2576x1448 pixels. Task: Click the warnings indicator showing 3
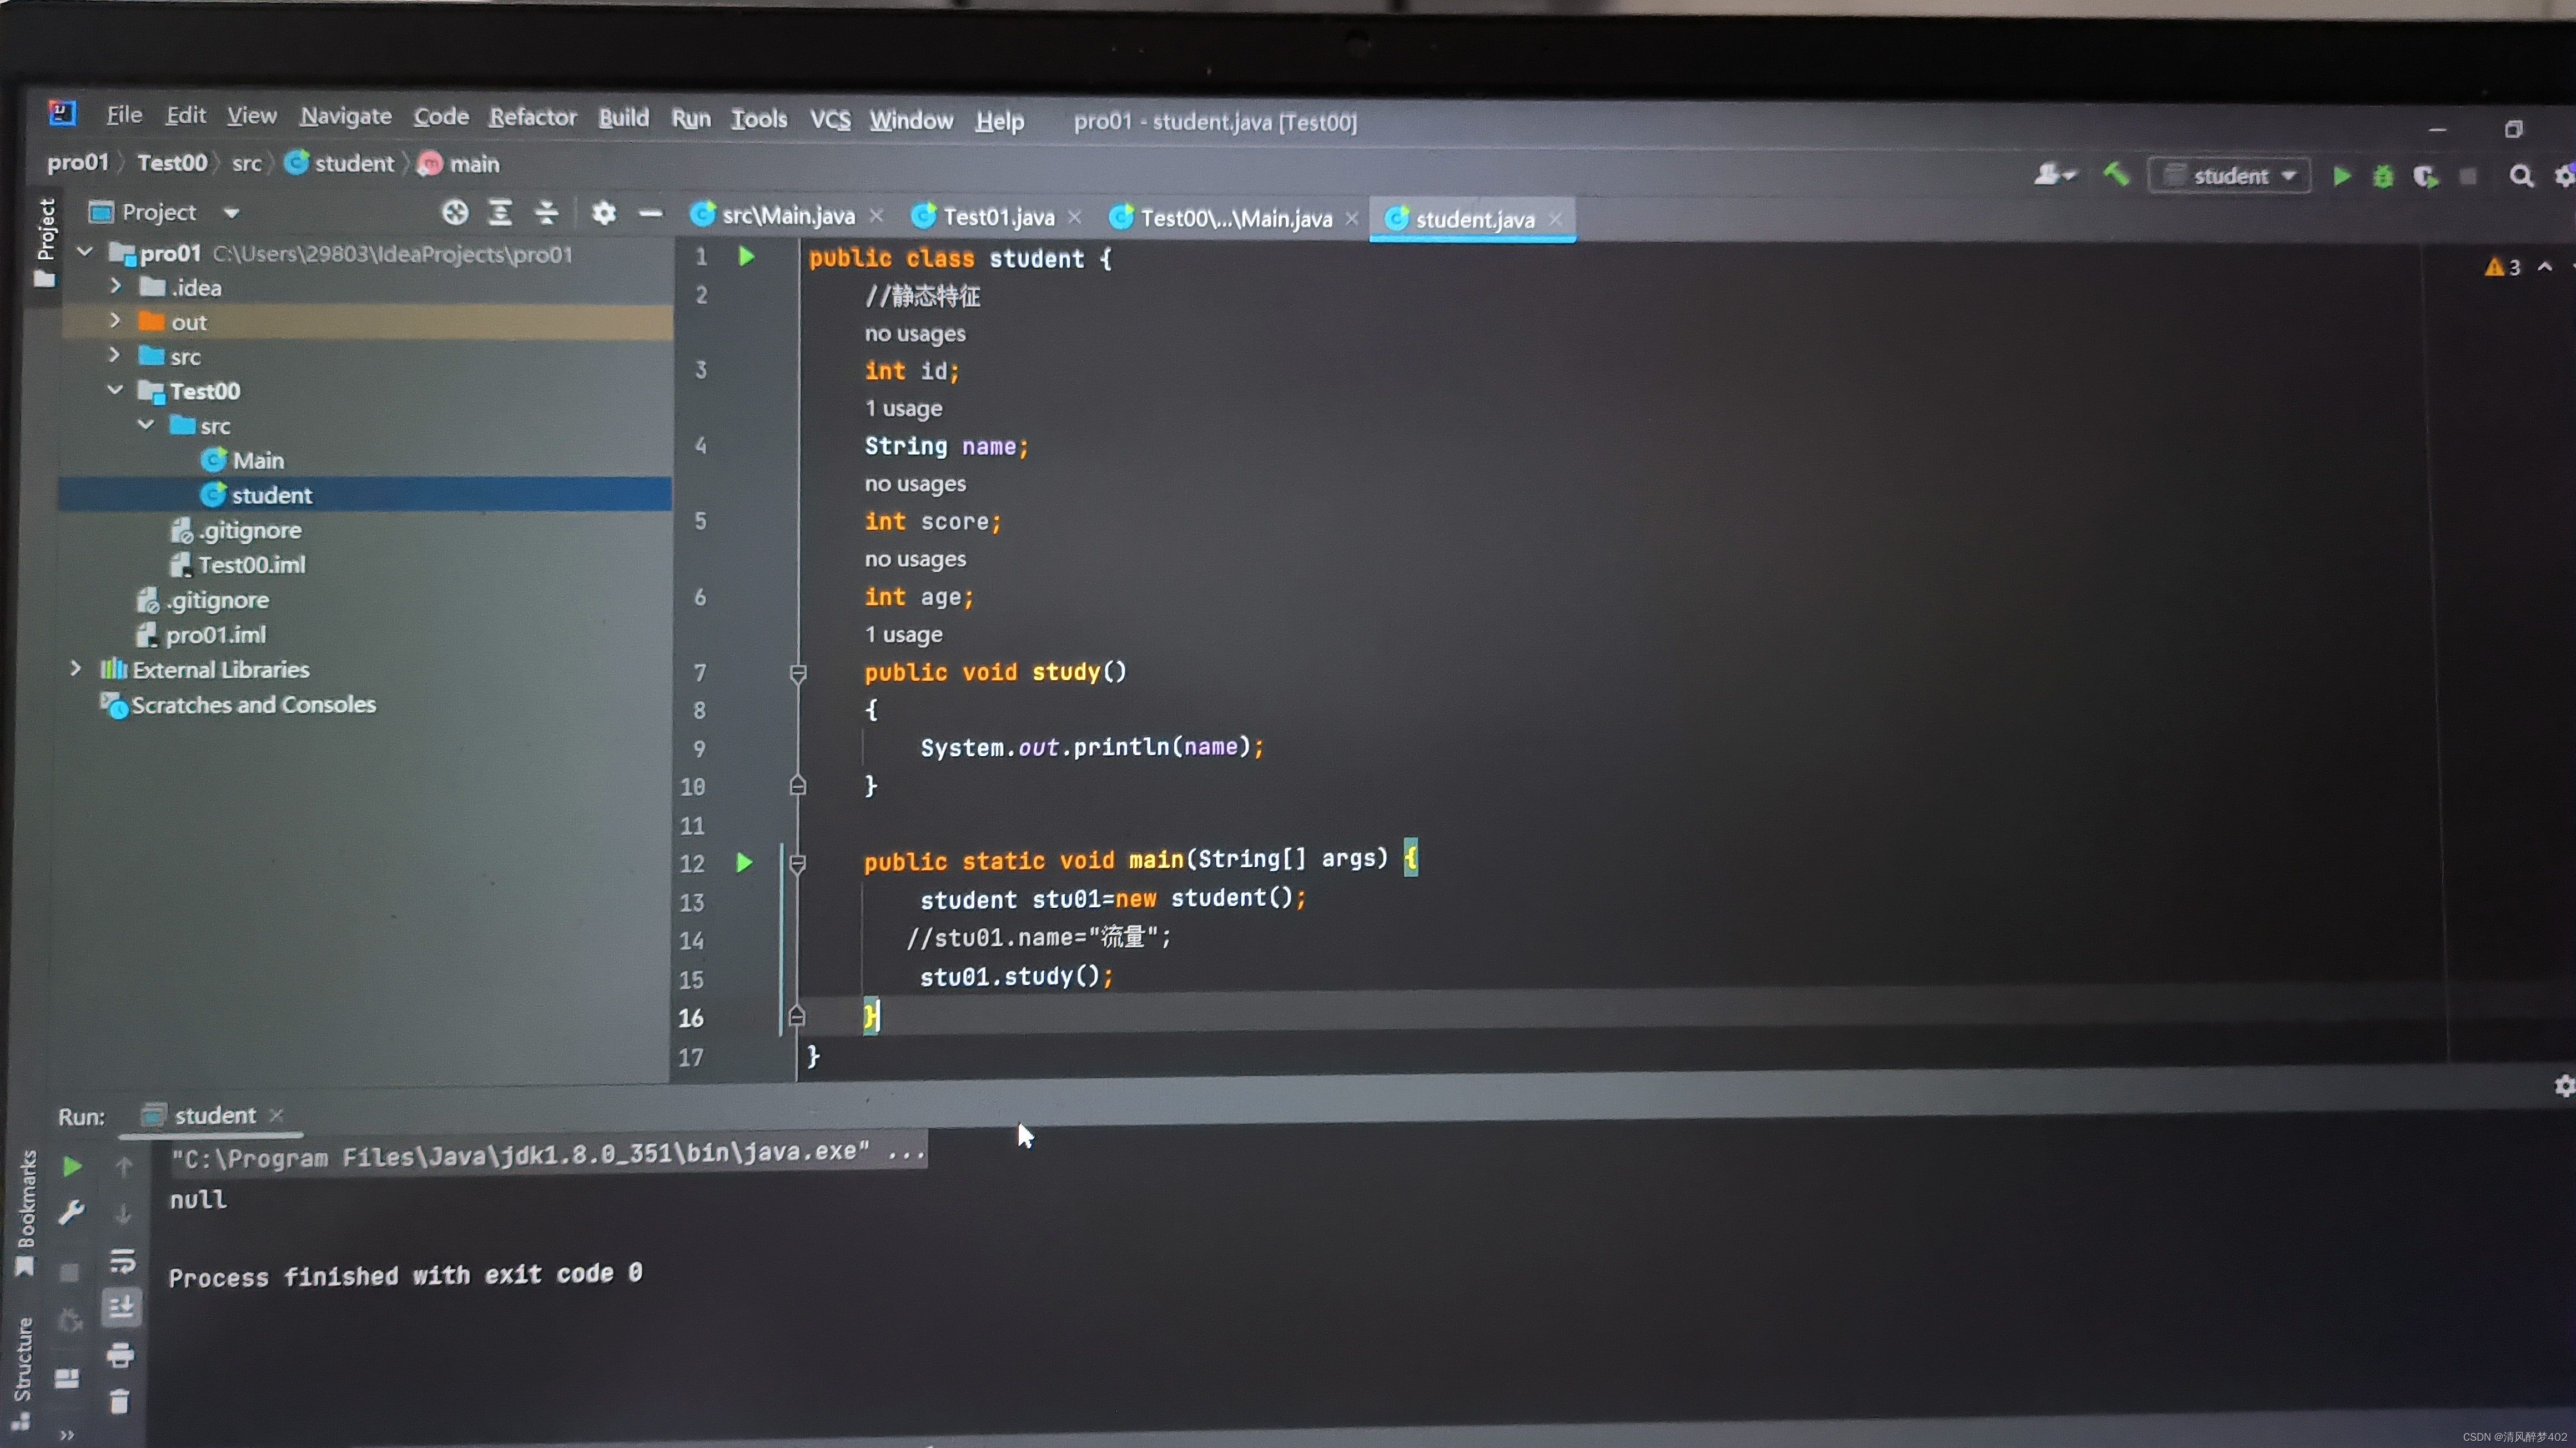(x=2502, y=267)
